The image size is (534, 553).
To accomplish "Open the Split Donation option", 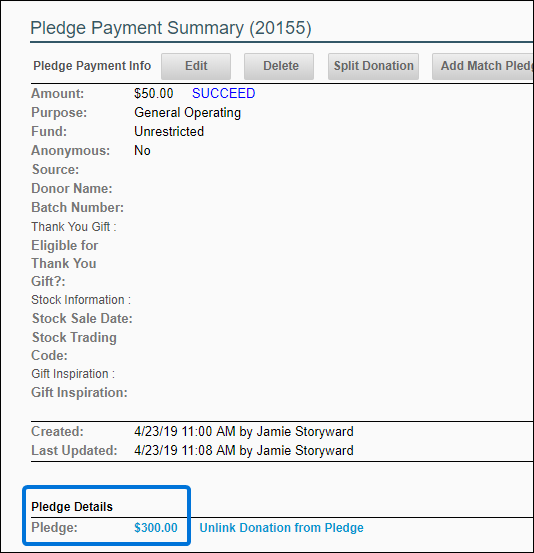I will pyautogui.click(x=374, y=66).
